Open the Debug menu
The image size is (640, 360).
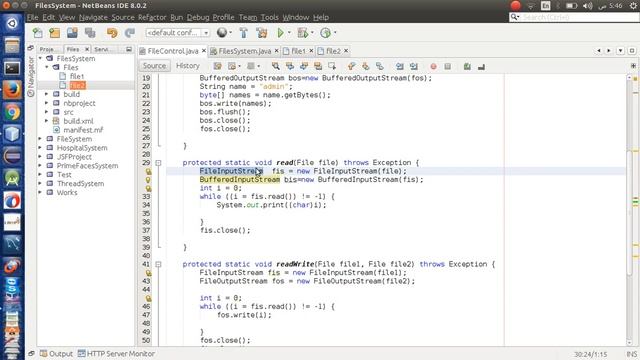coord(198,18)
